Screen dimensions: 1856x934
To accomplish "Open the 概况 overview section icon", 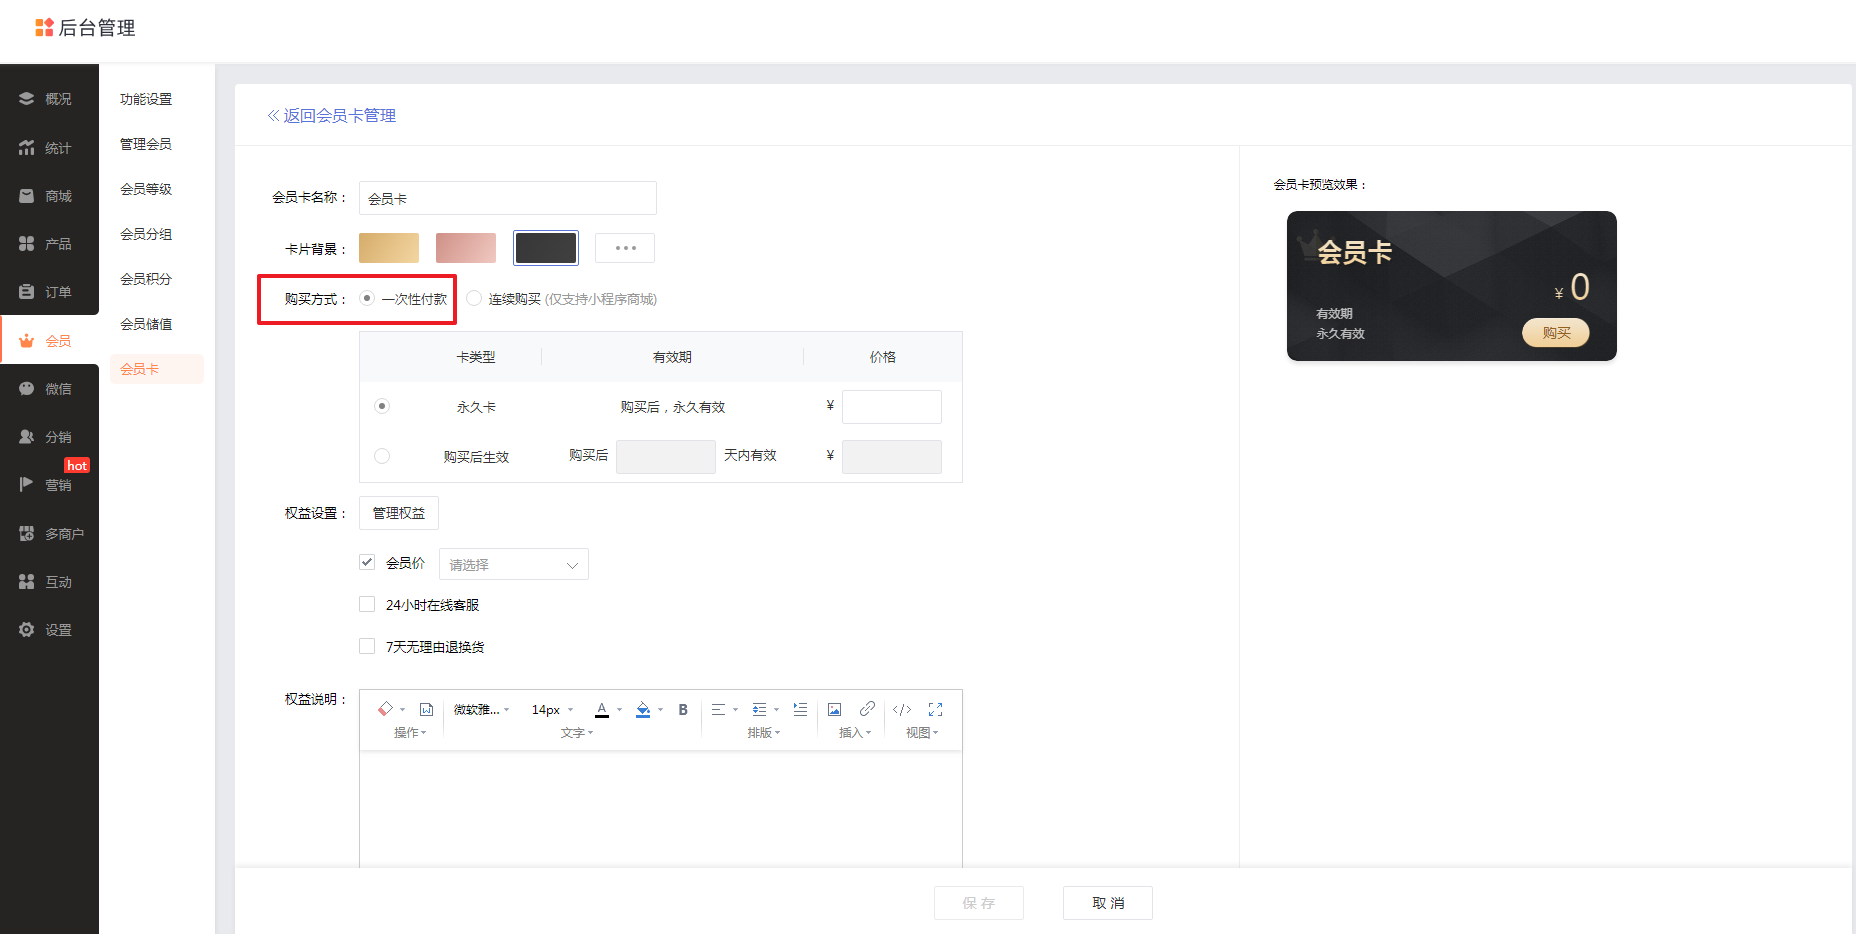I will point(27,99).
